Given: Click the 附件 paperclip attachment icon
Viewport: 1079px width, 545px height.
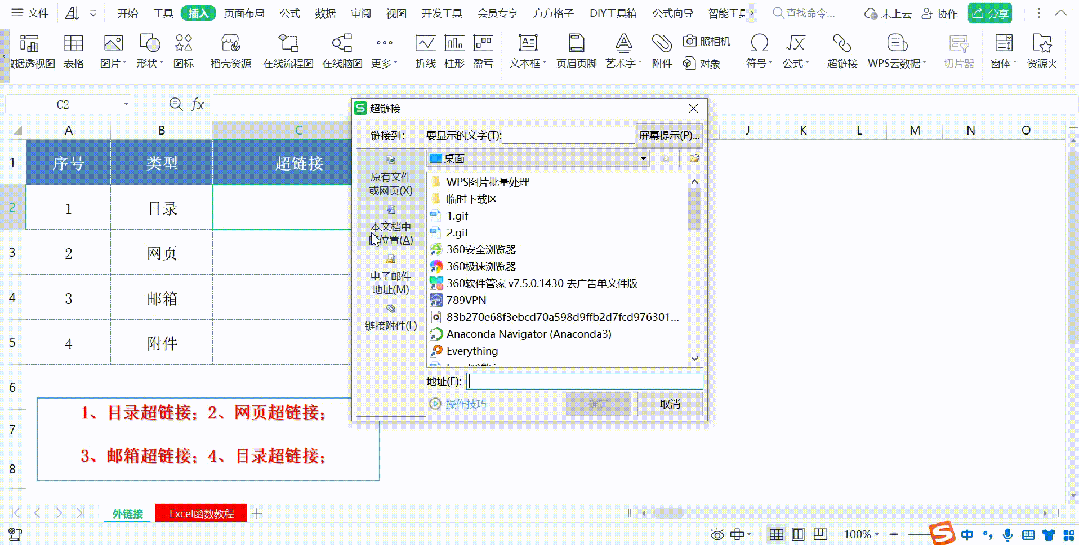Looking at the screenshot, I should [661, 44].
